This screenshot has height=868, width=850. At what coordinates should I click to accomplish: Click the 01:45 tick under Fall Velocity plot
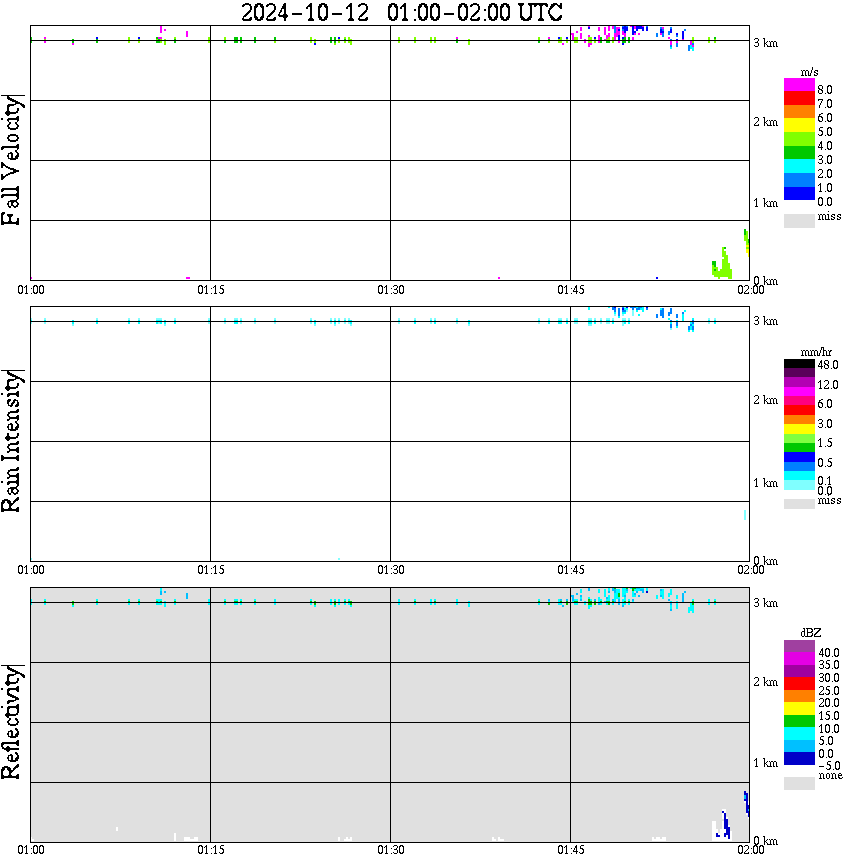tap(571, 290)
